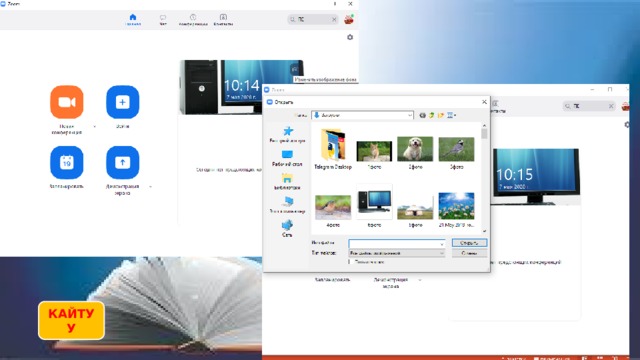Start a new meeting with the orange camera icon
This screenshot has width=640, height=360.
67,102
